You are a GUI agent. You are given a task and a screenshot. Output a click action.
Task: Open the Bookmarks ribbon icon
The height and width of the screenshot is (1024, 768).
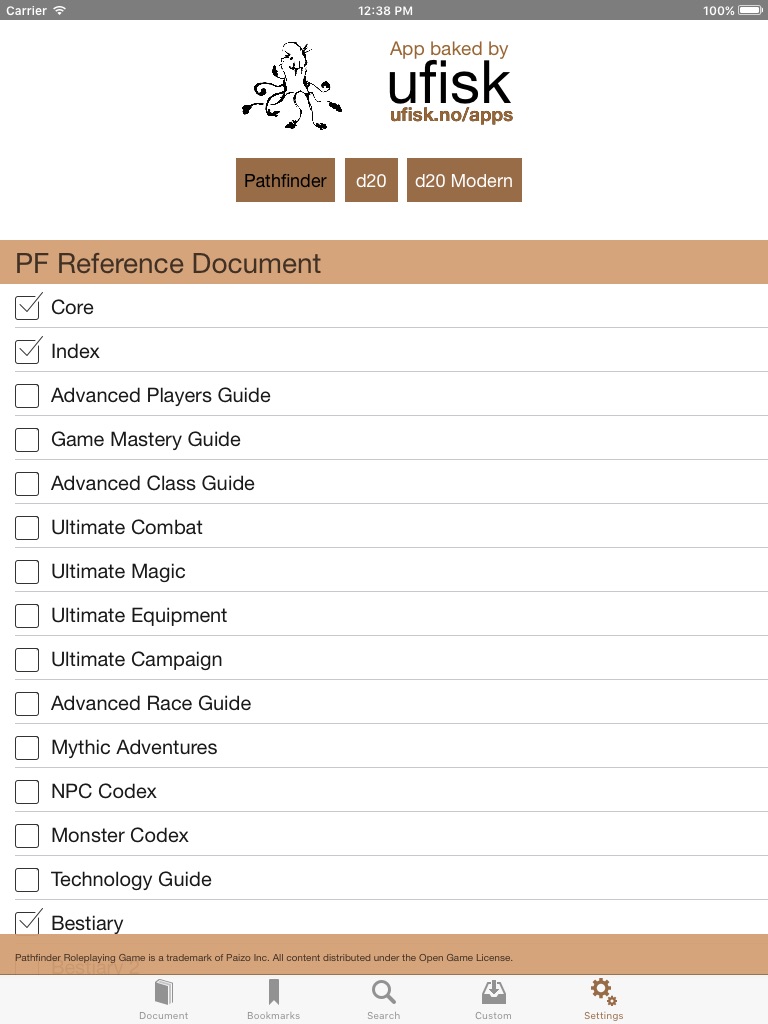pyautogui.click(x=274, y=992)
